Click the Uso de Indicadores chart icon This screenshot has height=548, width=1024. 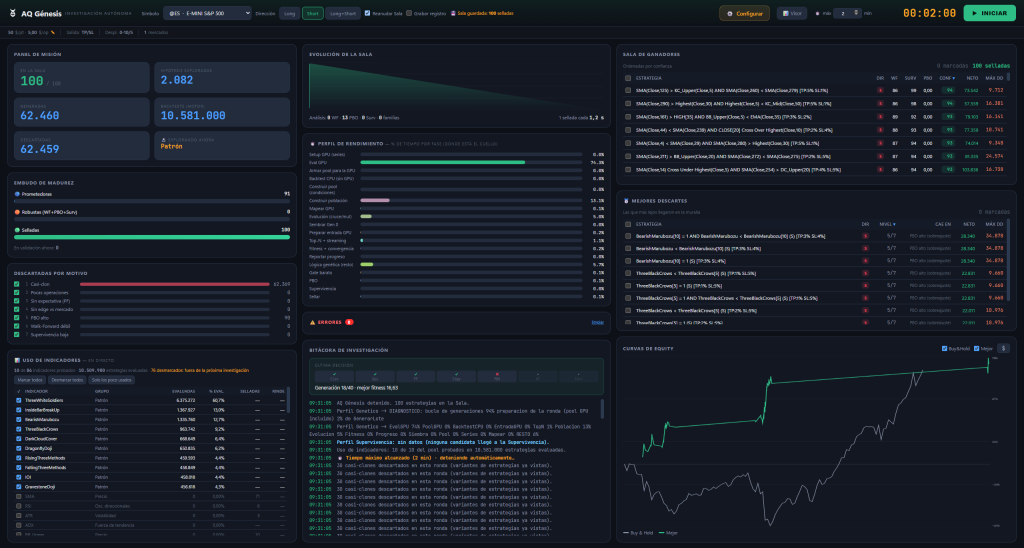17,361
